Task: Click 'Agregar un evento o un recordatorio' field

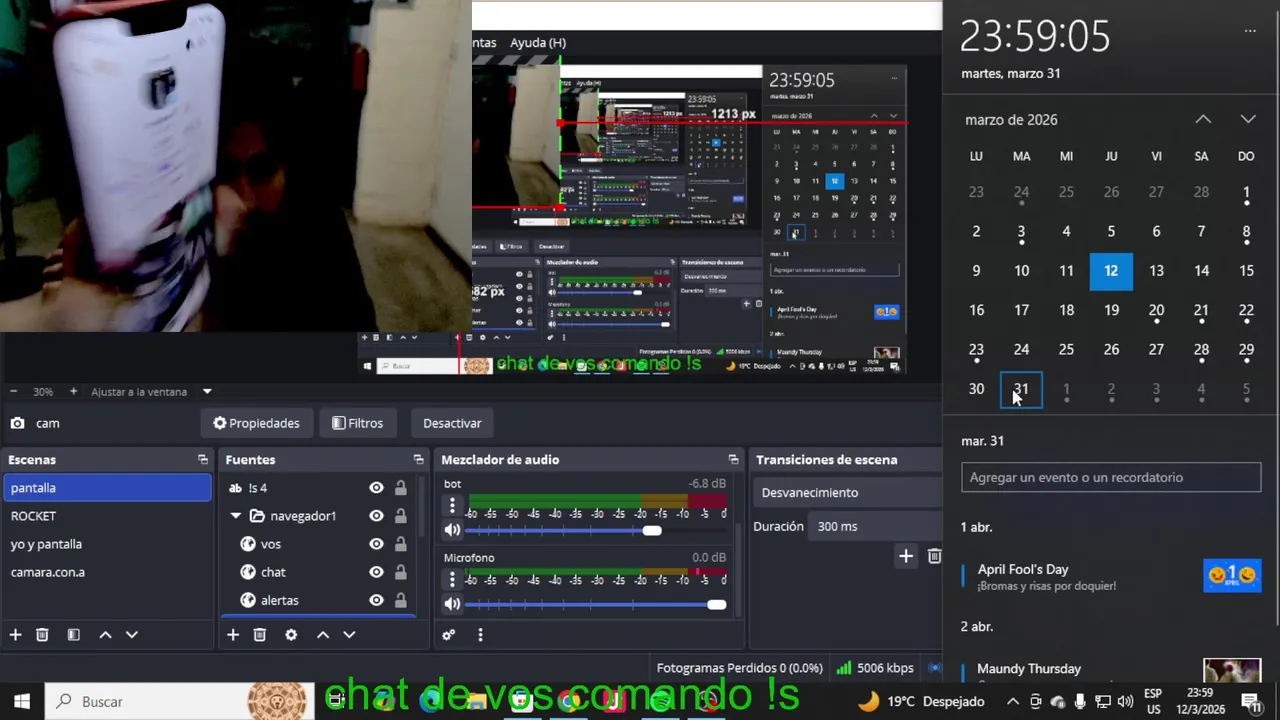Action: [1110, 477]
